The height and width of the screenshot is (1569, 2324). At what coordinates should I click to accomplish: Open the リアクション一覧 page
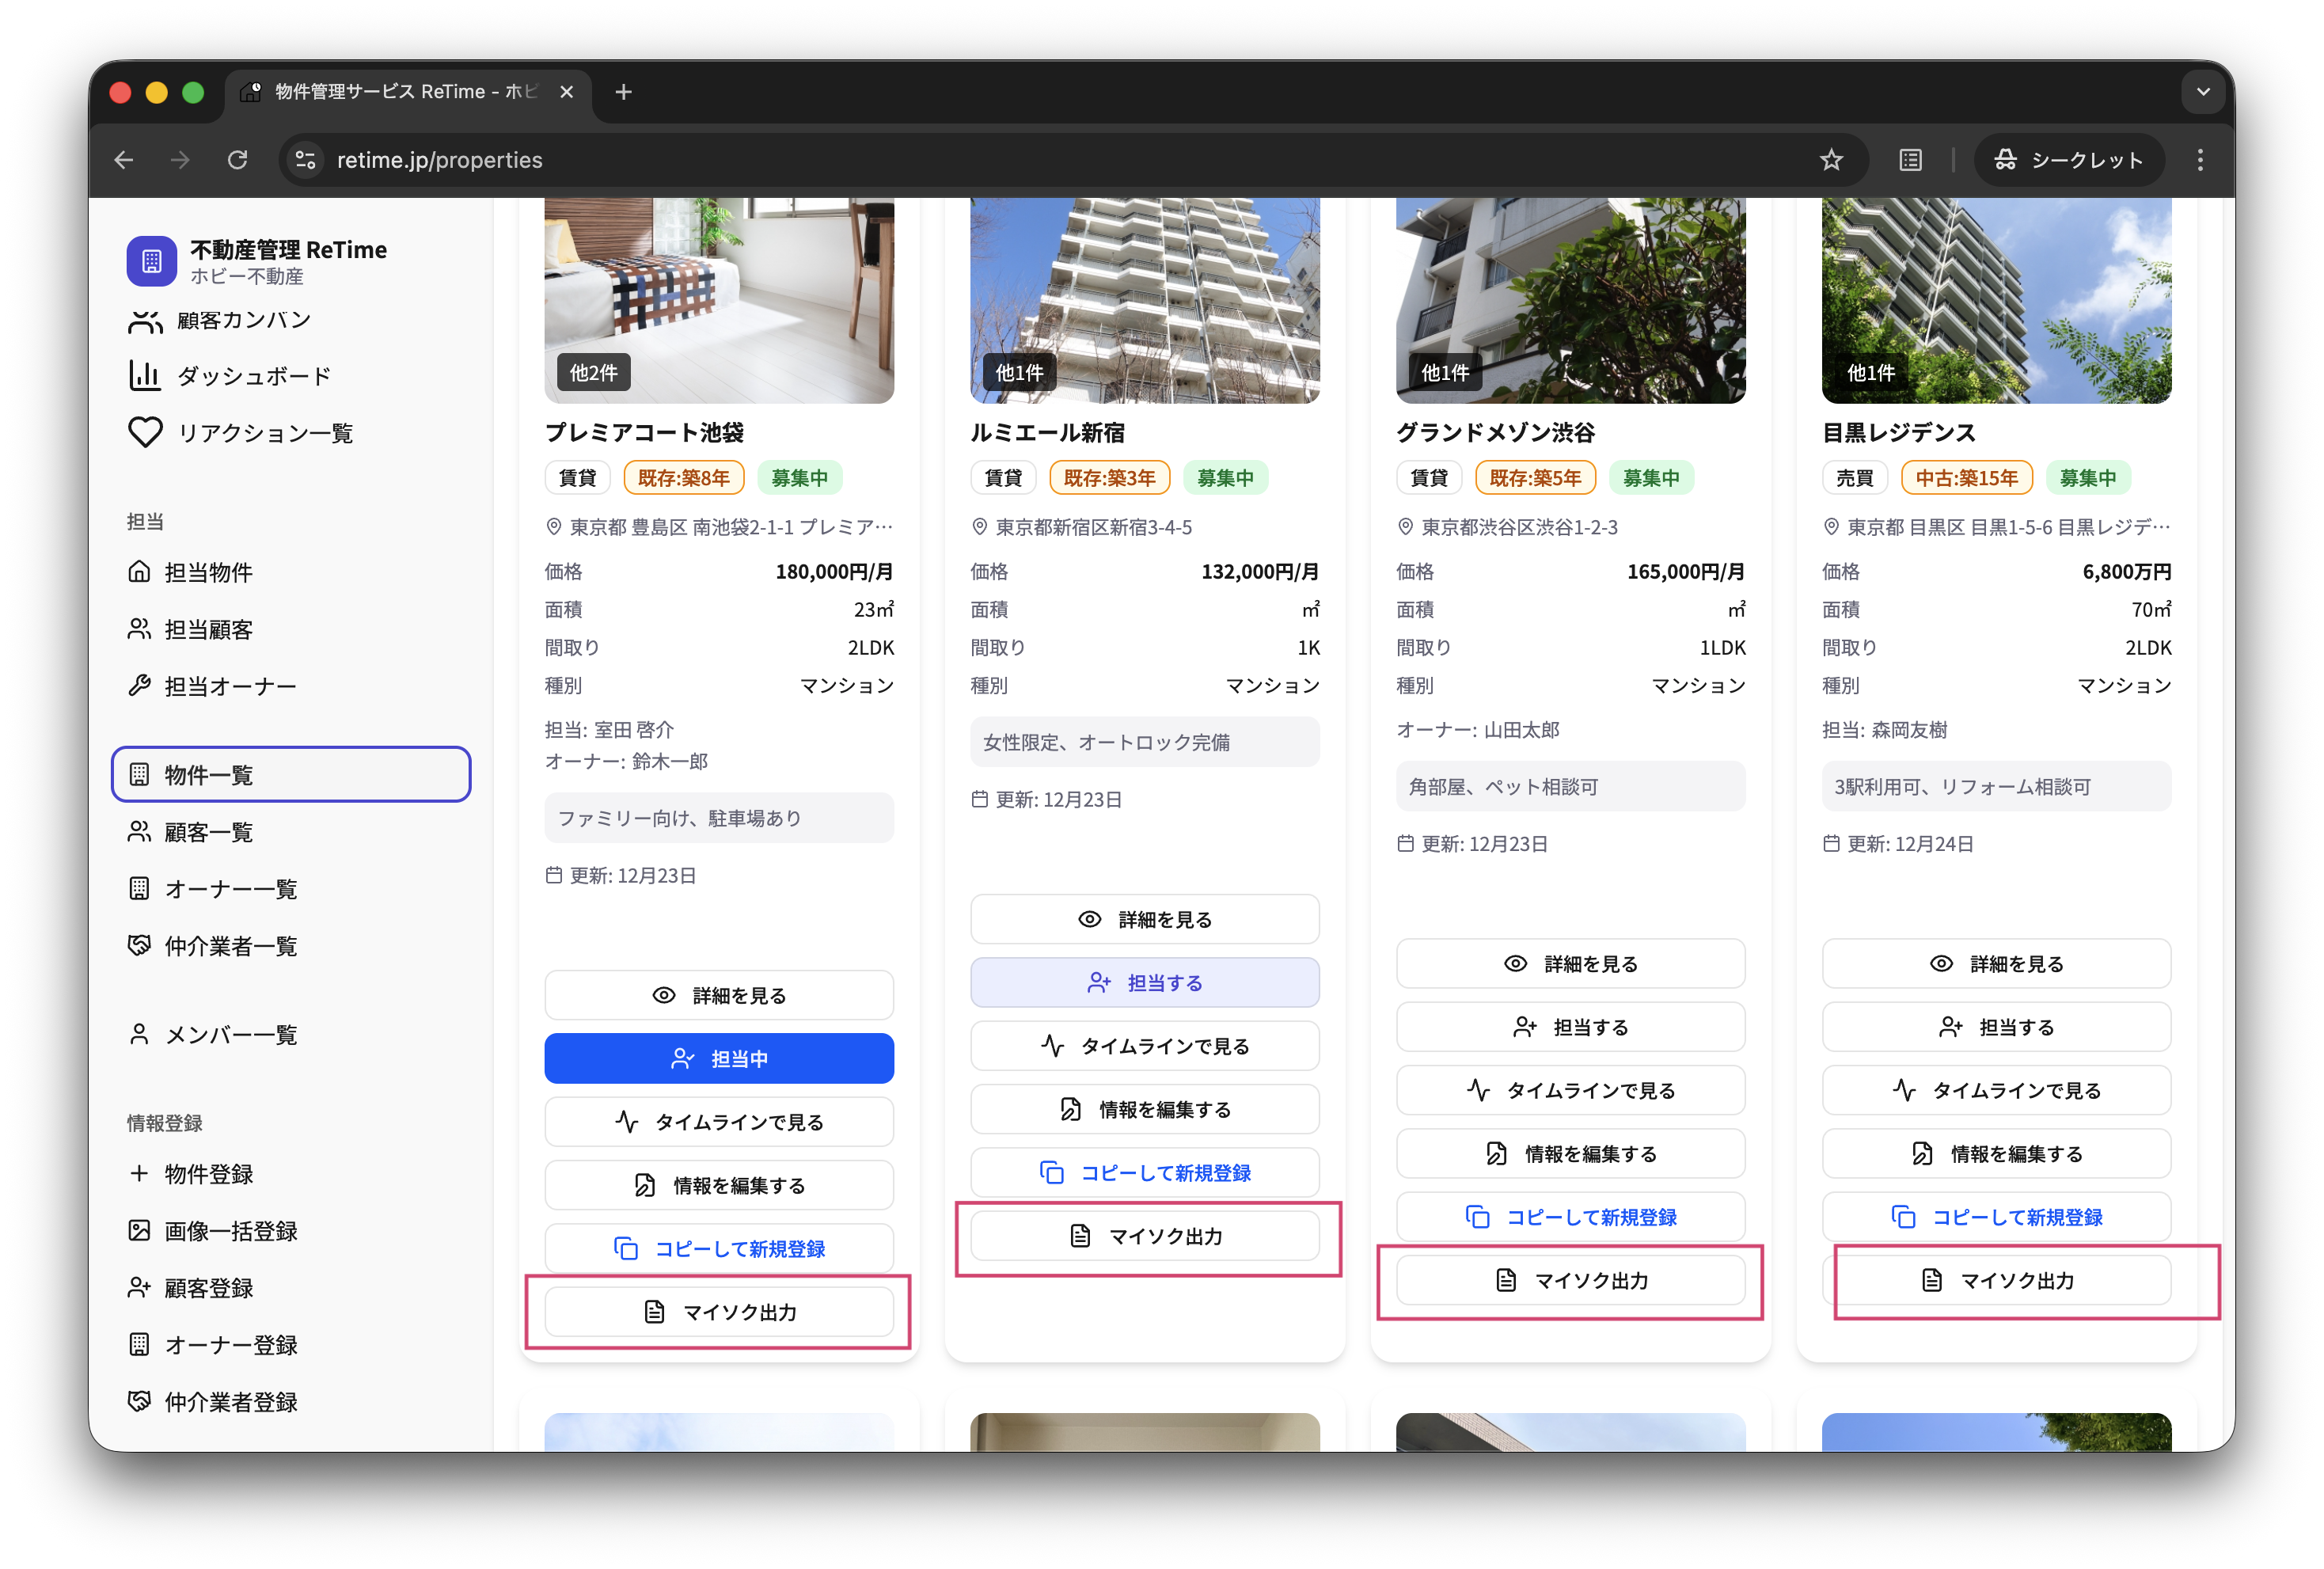[x=265, y=432]
